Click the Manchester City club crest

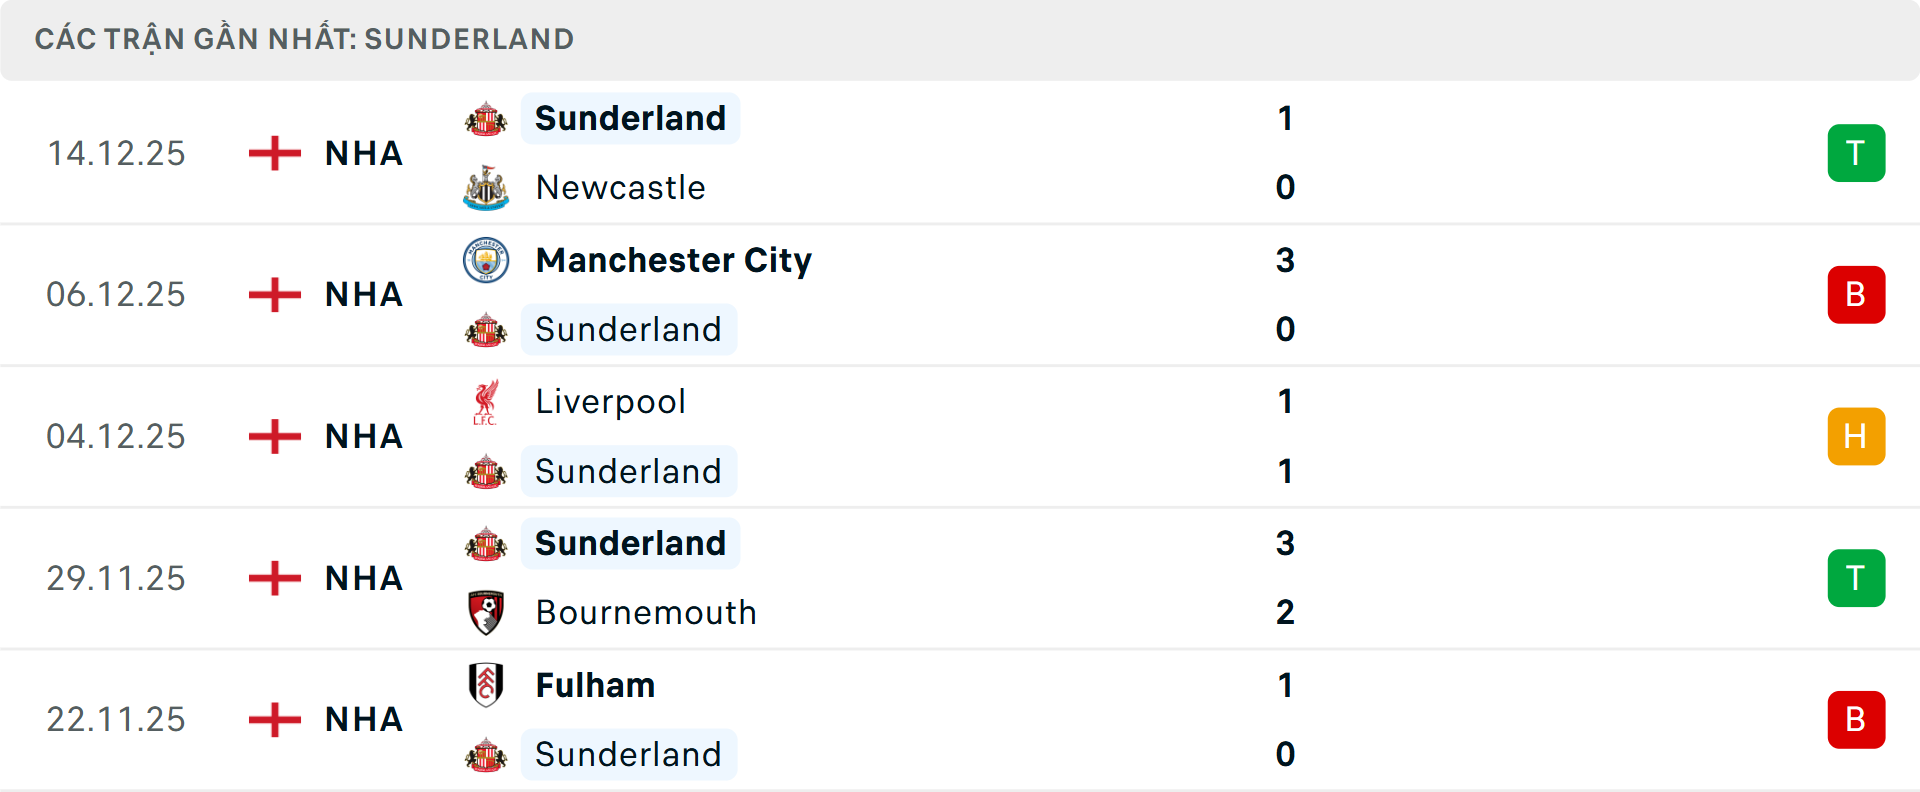(486, 260)
